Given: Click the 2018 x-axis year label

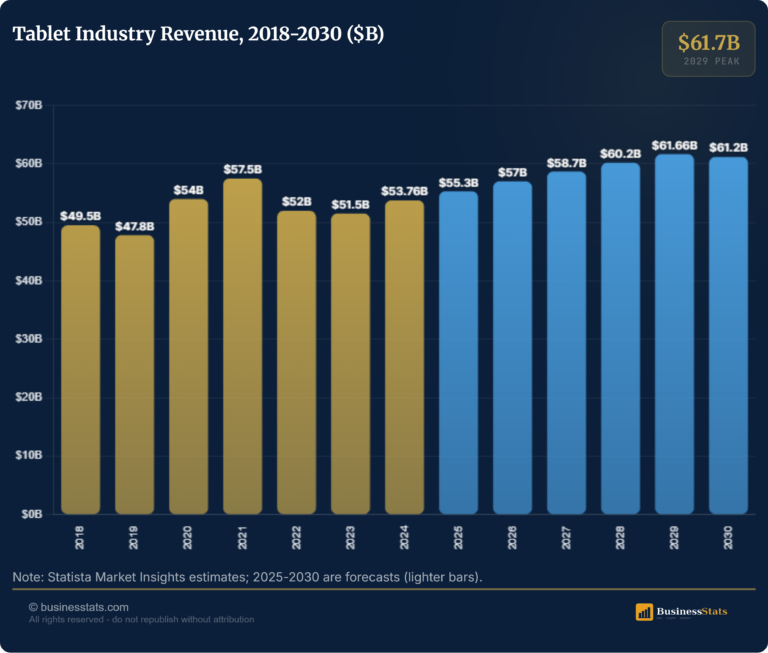Looking at the screenshot, I should (x=80, y=537).
